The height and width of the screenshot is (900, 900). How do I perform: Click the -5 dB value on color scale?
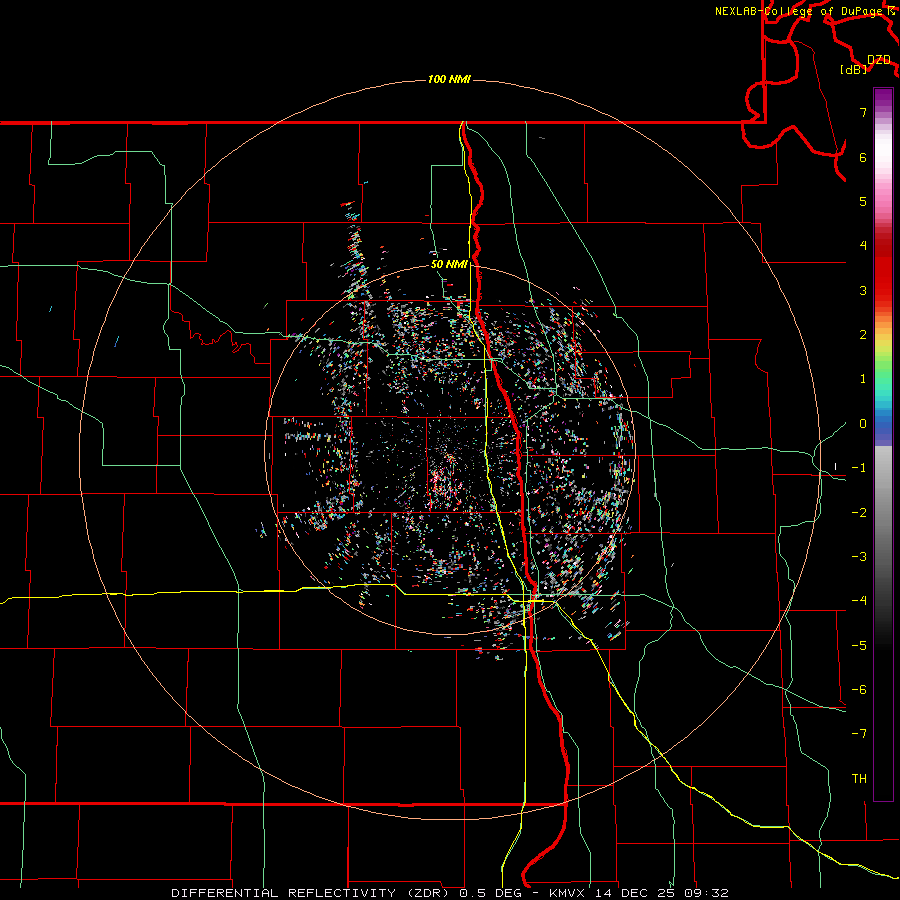[859, 645]
